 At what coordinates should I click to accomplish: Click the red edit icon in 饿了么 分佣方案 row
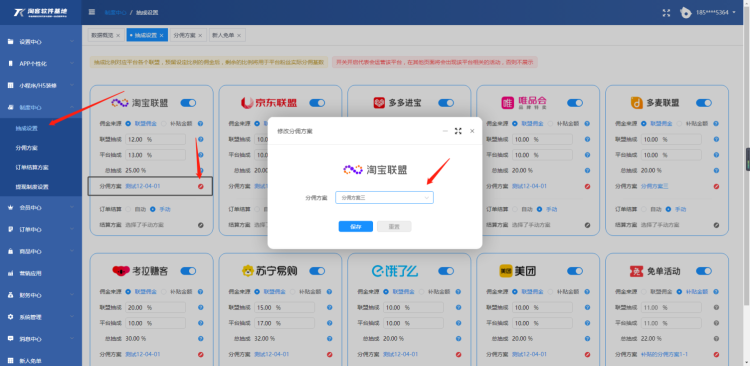(x=458, y=355)
